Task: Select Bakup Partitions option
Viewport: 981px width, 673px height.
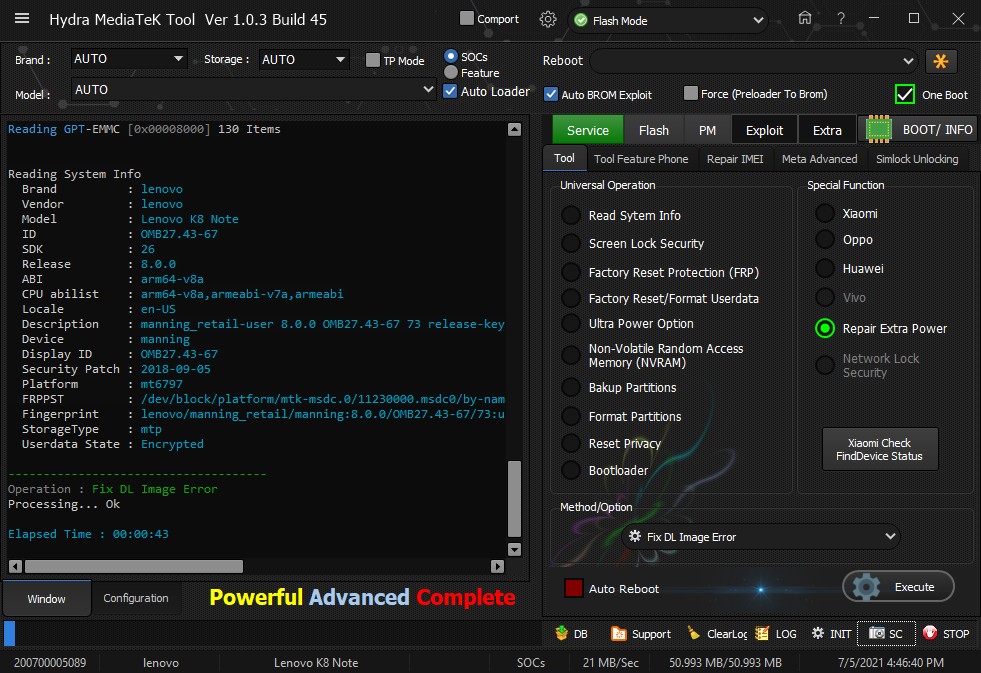Action: (571, 387)
